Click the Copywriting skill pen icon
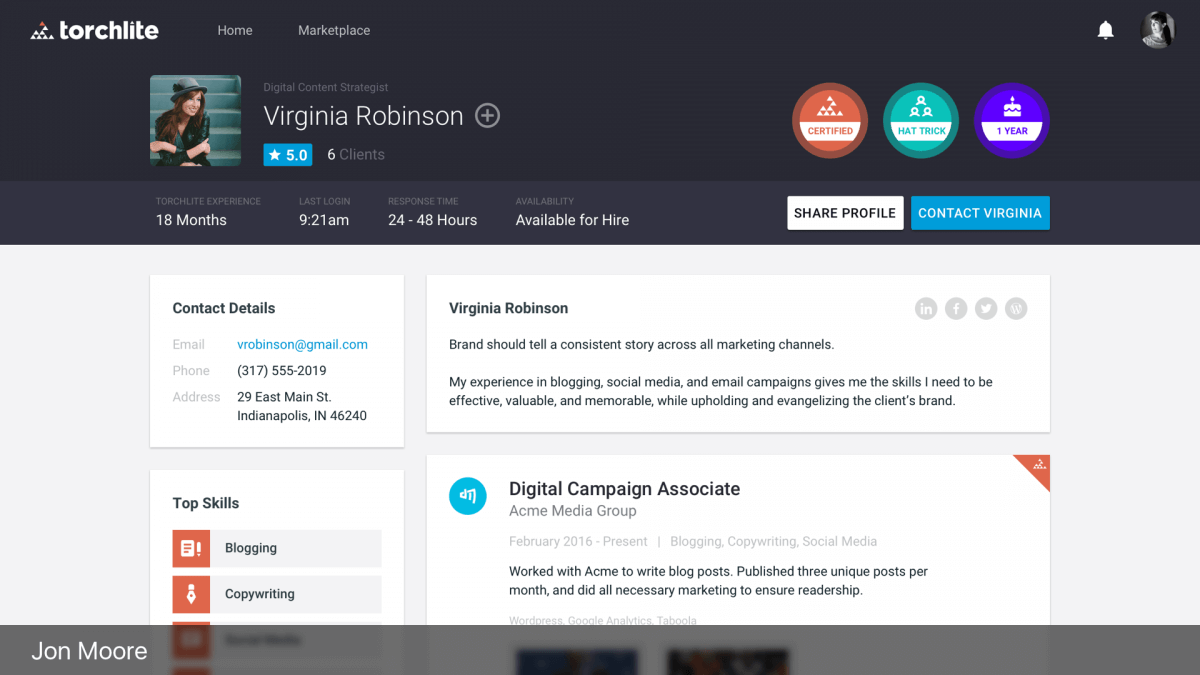Screen dimensions: 1200x675 [x=191, y=594]
